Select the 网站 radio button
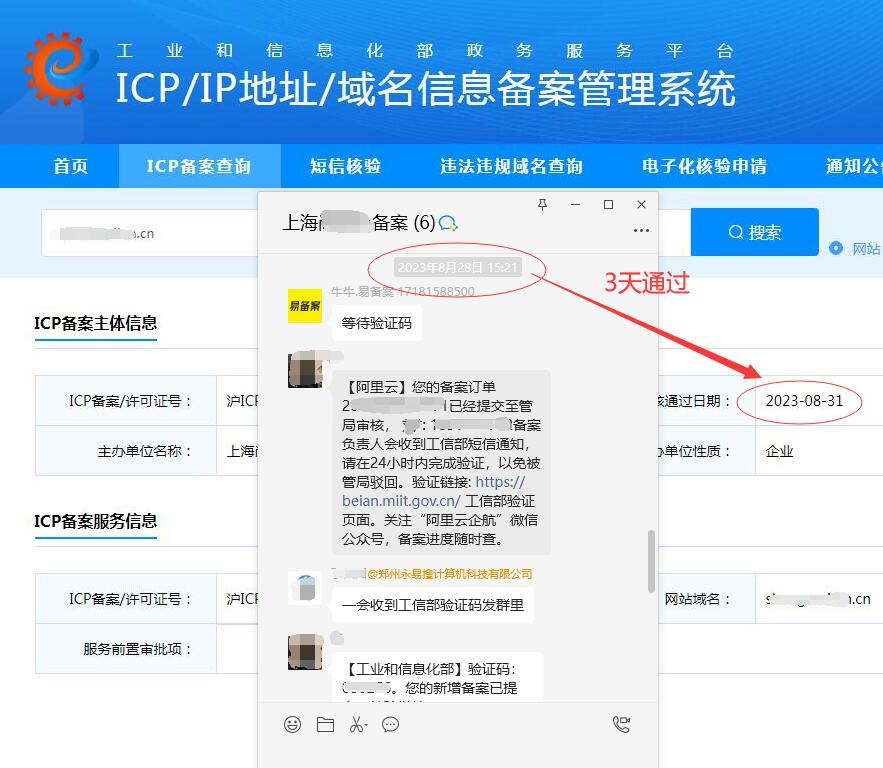This screenshot has height=768, width=883. (x=836, y=248)
